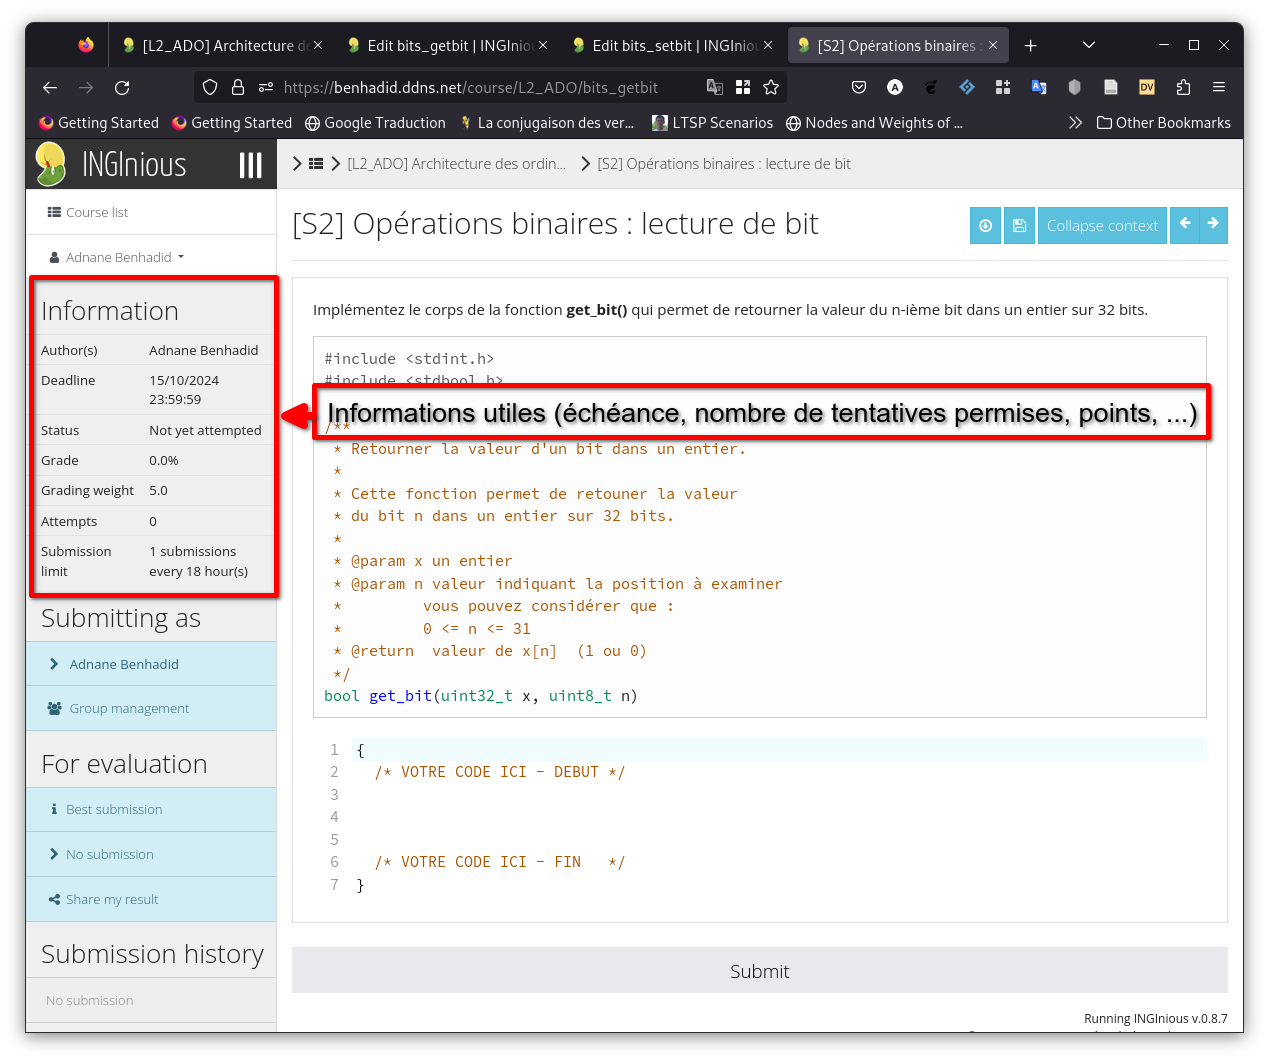Bookmark this page with the star icon
The width and height of the screenshot is (1269, 1061).
pyautogui.click(x=771, y=88)
